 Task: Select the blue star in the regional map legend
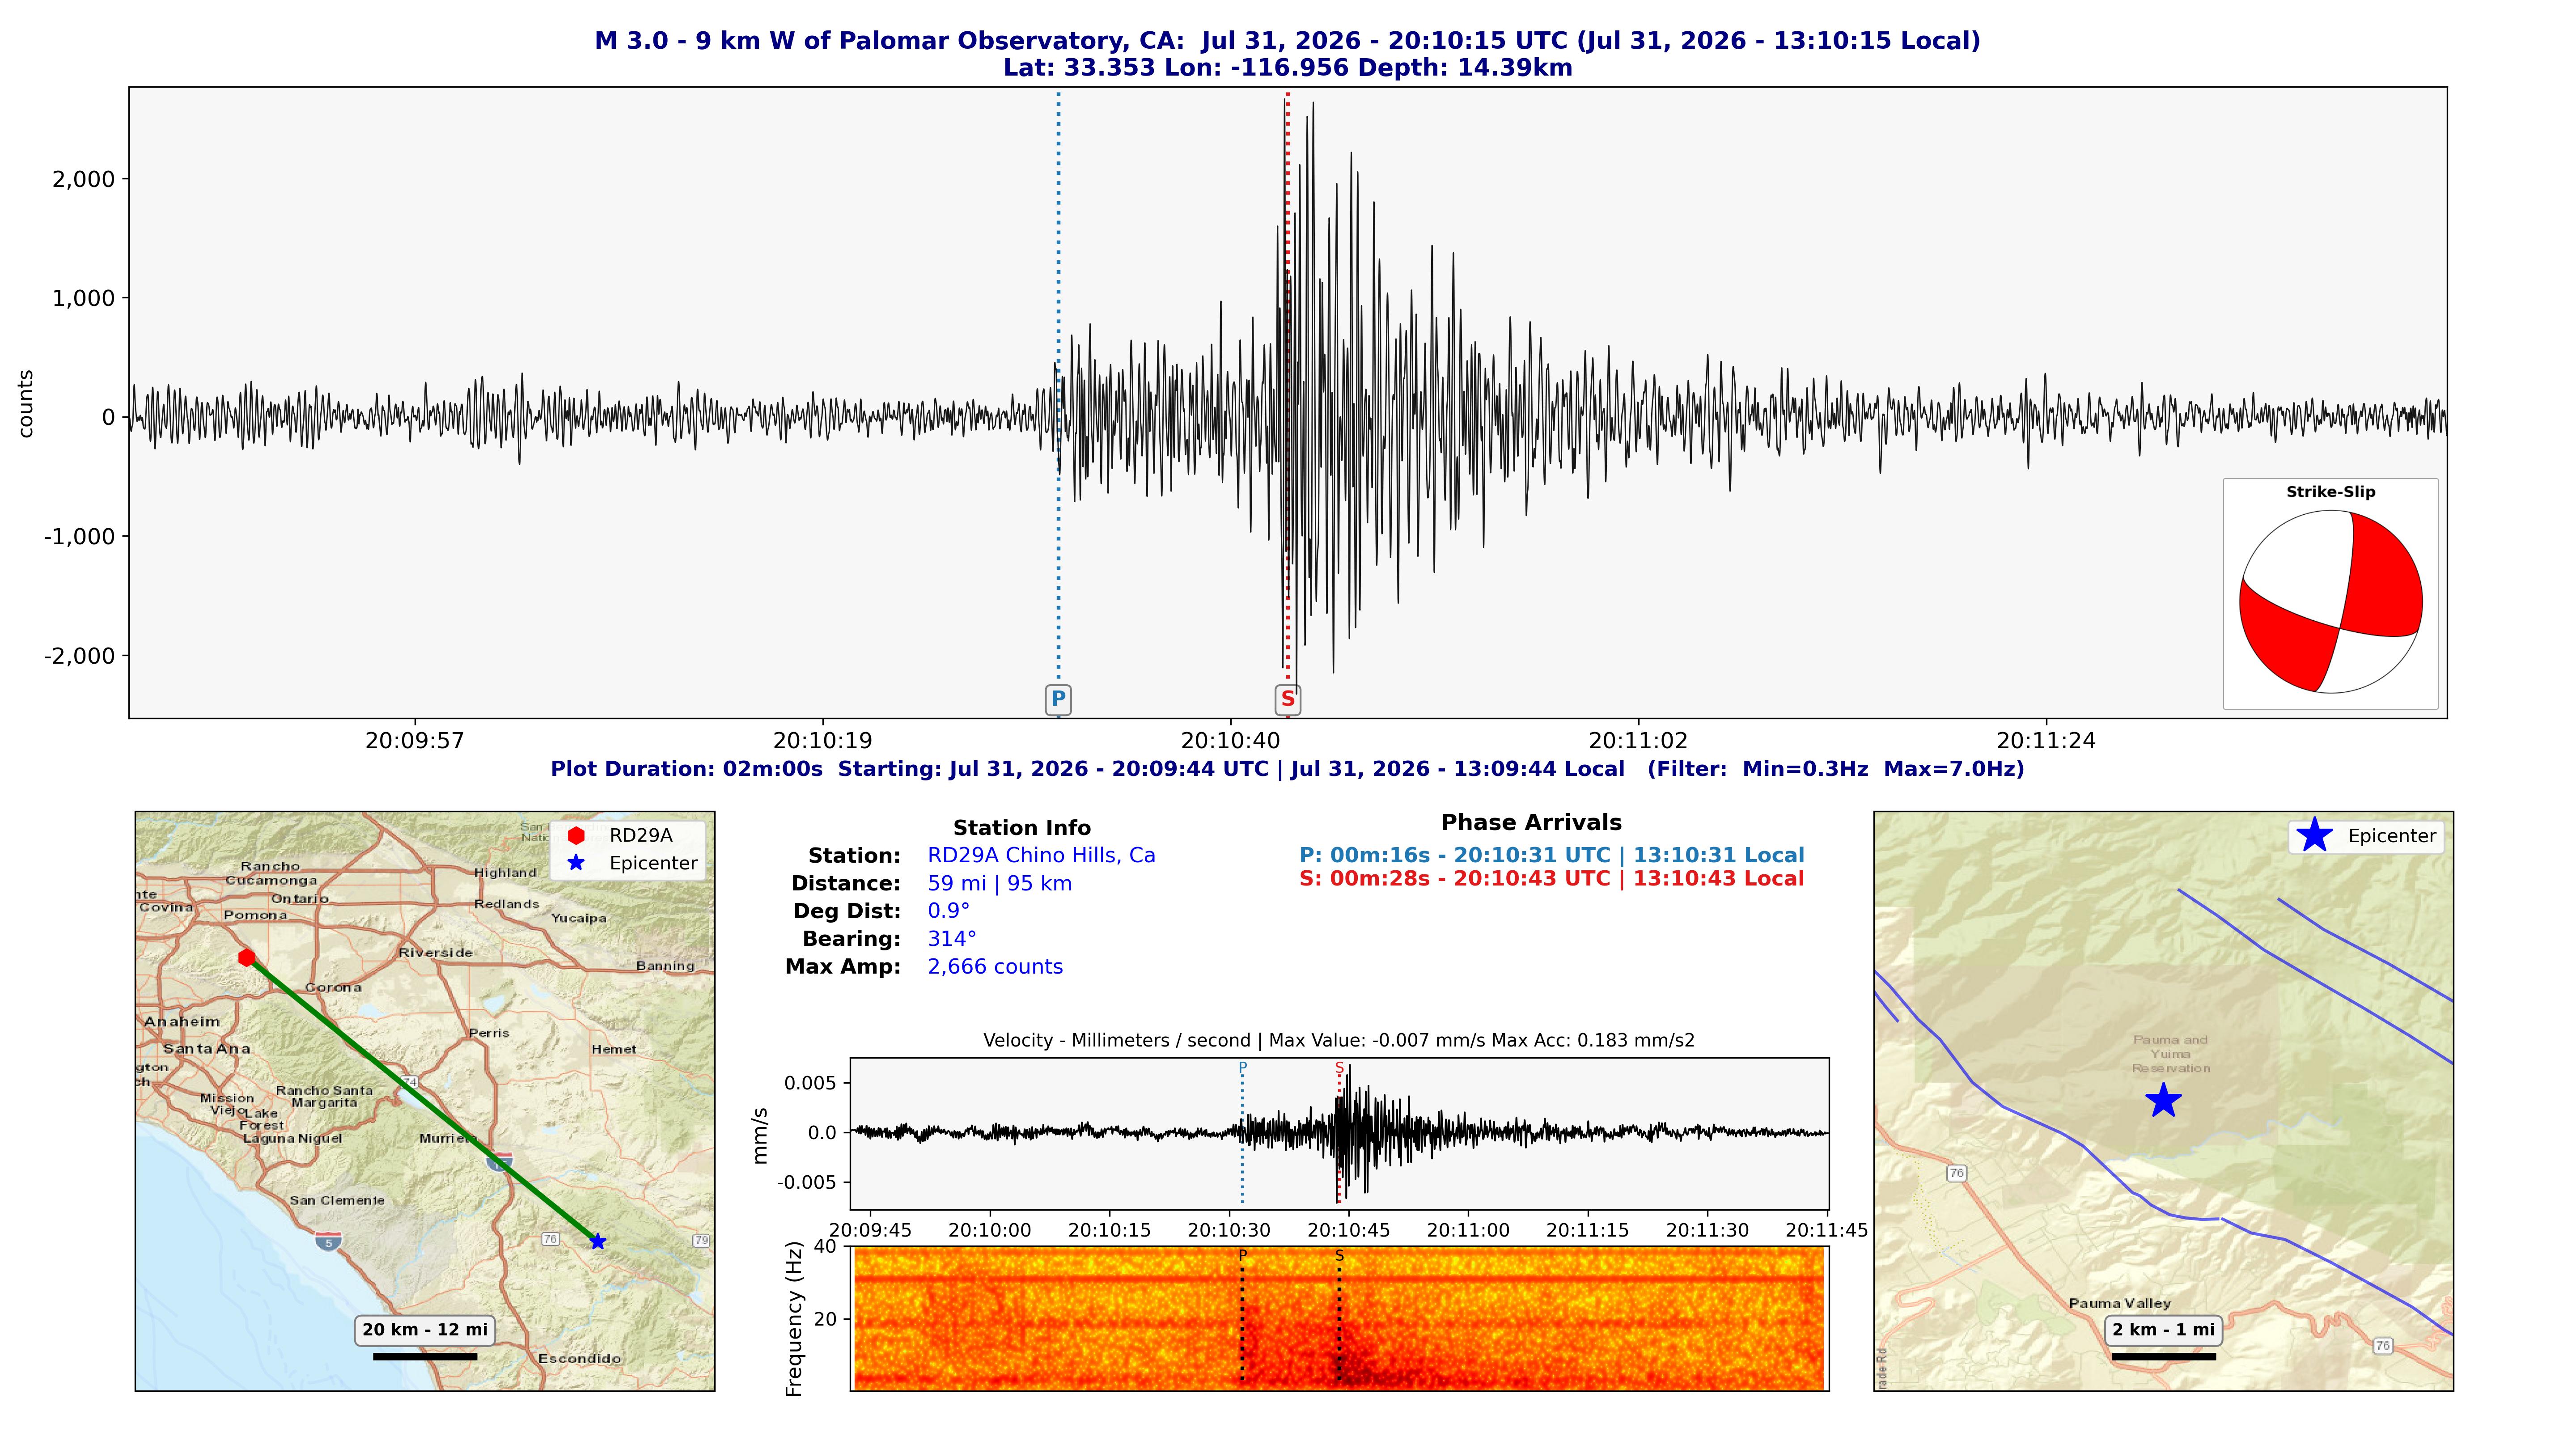click(576, 863)
